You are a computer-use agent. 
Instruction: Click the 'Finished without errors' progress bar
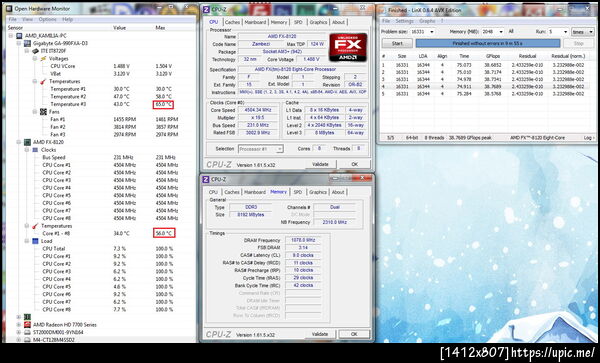(x=488, y=44)
